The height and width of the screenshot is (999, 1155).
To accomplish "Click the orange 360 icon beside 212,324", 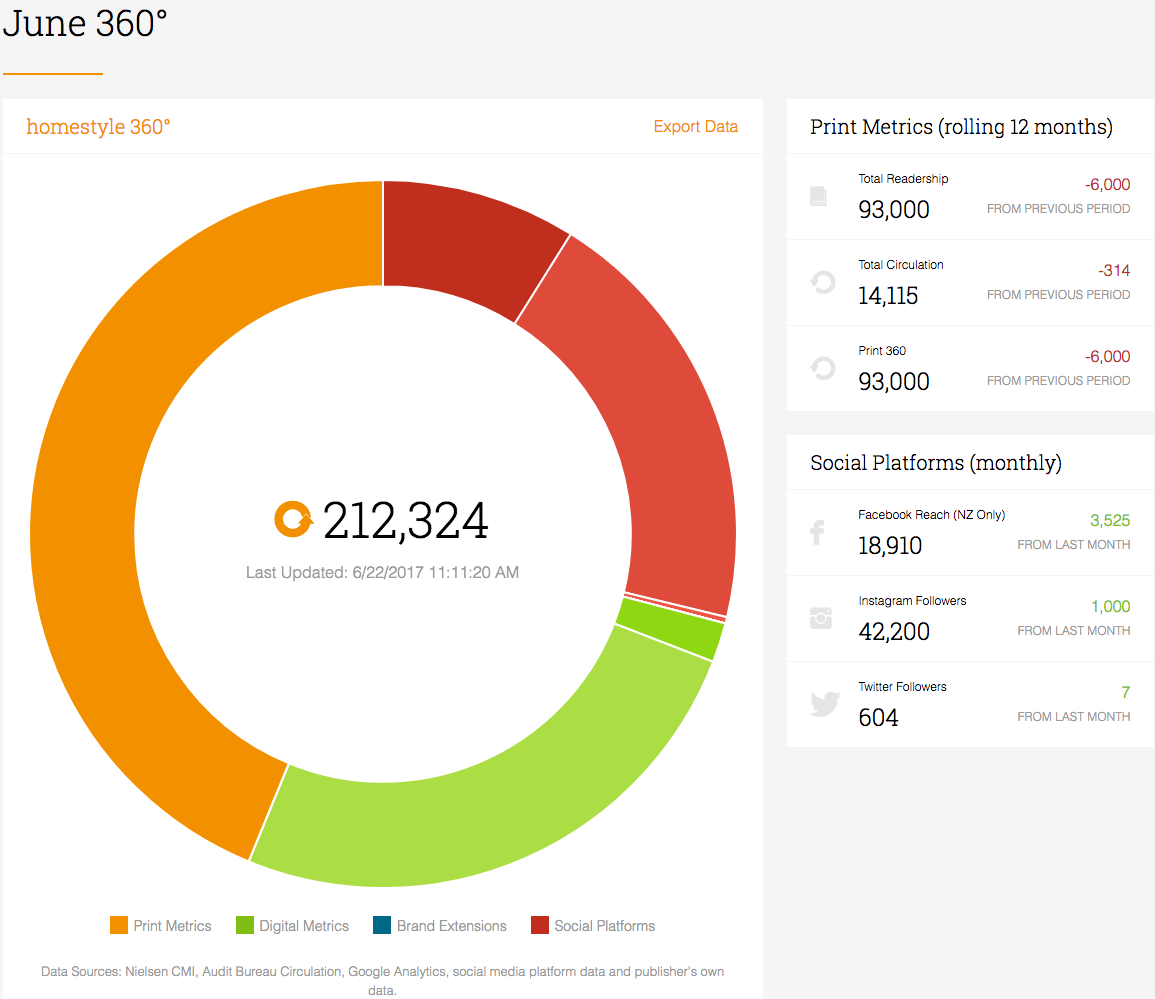I will coord(293,519).
